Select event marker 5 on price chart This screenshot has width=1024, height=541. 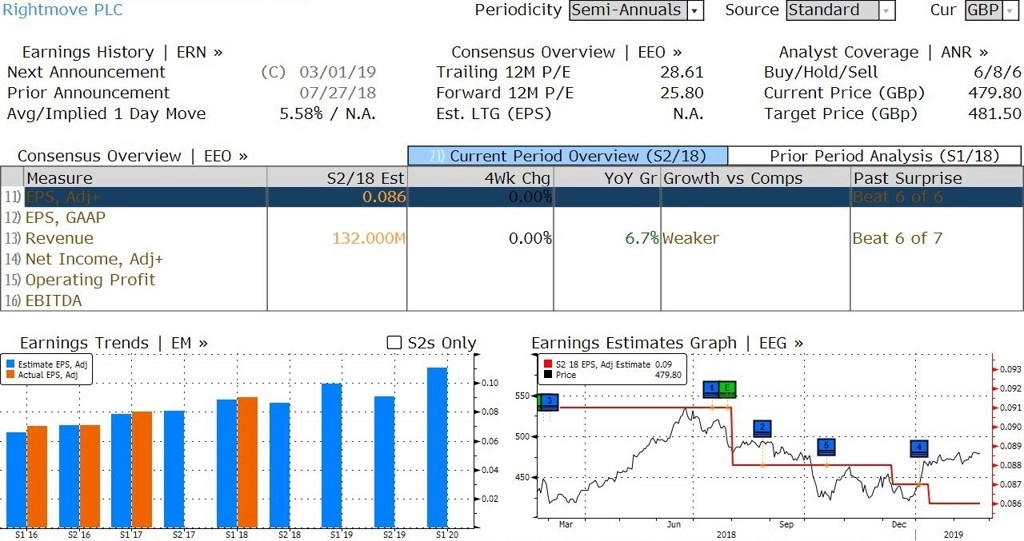tap(826, 446)
